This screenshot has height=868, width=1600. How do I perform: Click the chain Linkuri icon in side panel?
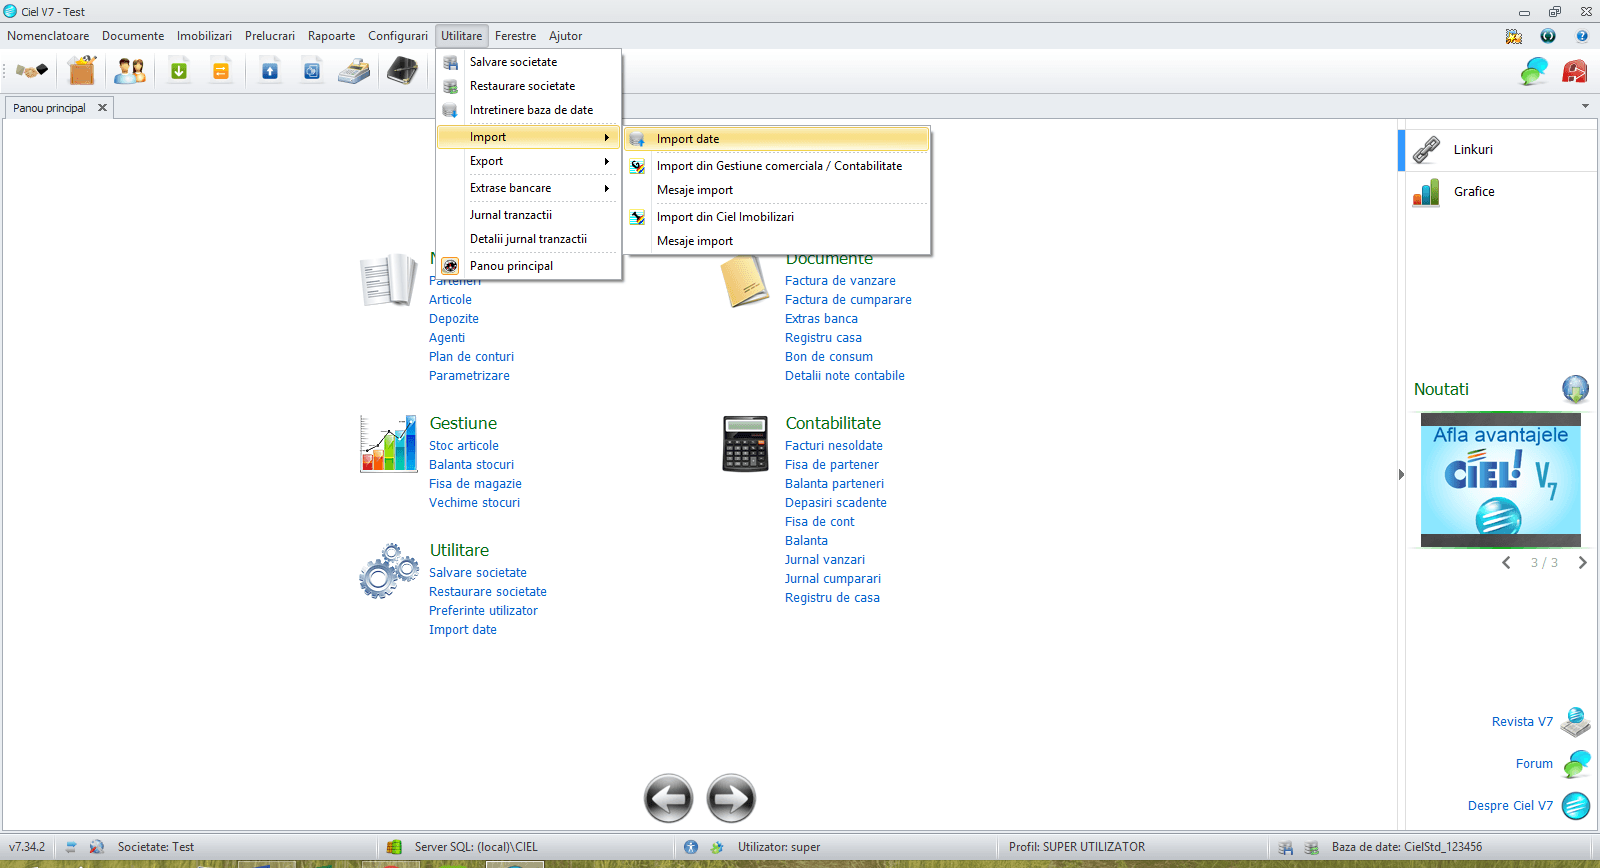coord(1427,150)
